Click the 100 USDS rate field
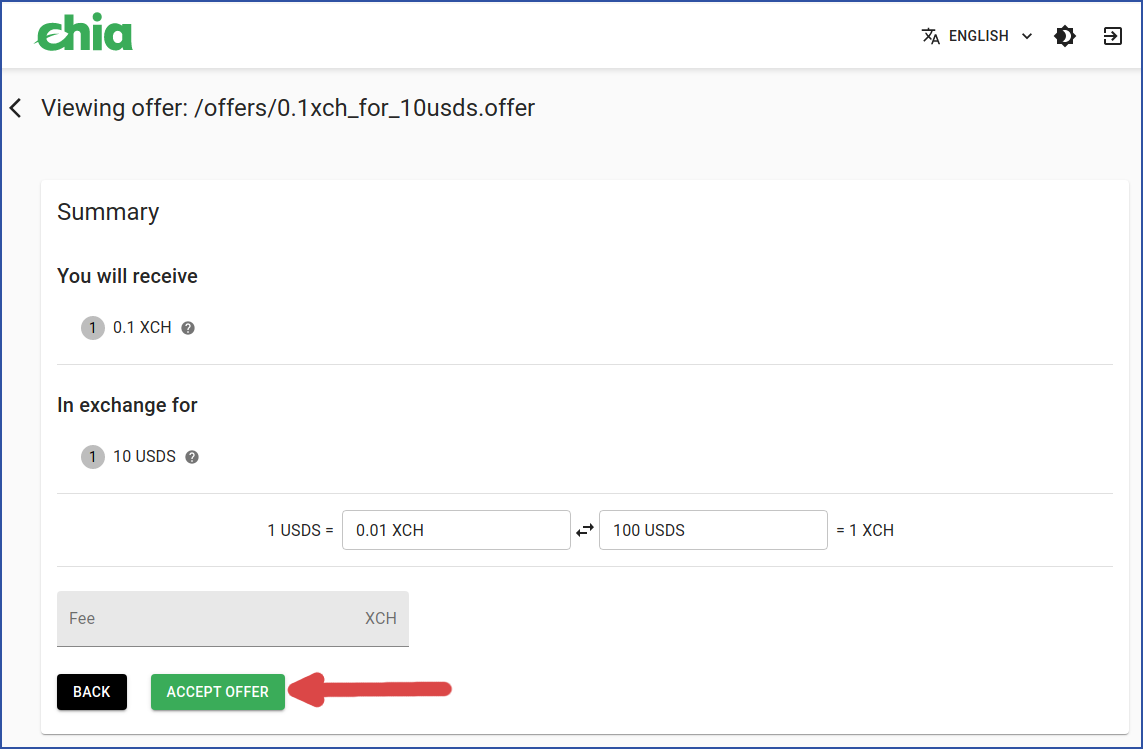 click(713, 530)
